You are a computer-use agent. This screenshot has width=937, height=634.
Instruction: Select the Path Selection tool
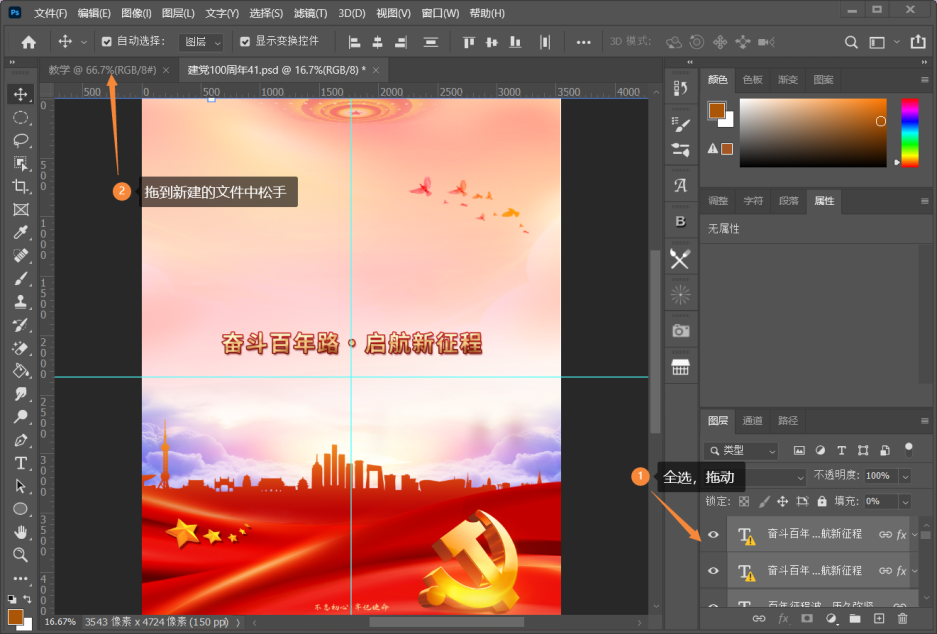(x=20, y=486)
